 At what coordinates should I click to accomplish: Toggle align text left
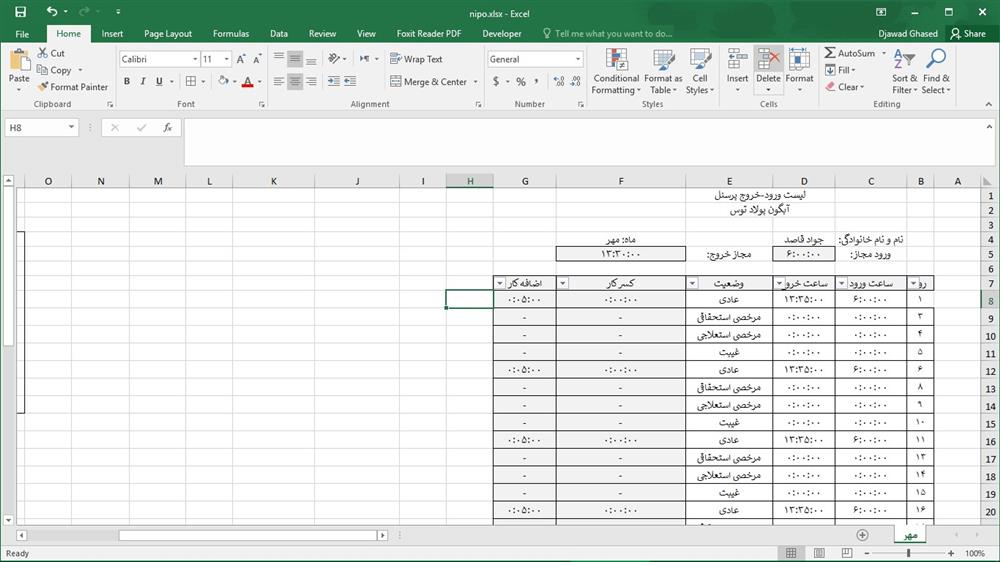pos(279,82)
